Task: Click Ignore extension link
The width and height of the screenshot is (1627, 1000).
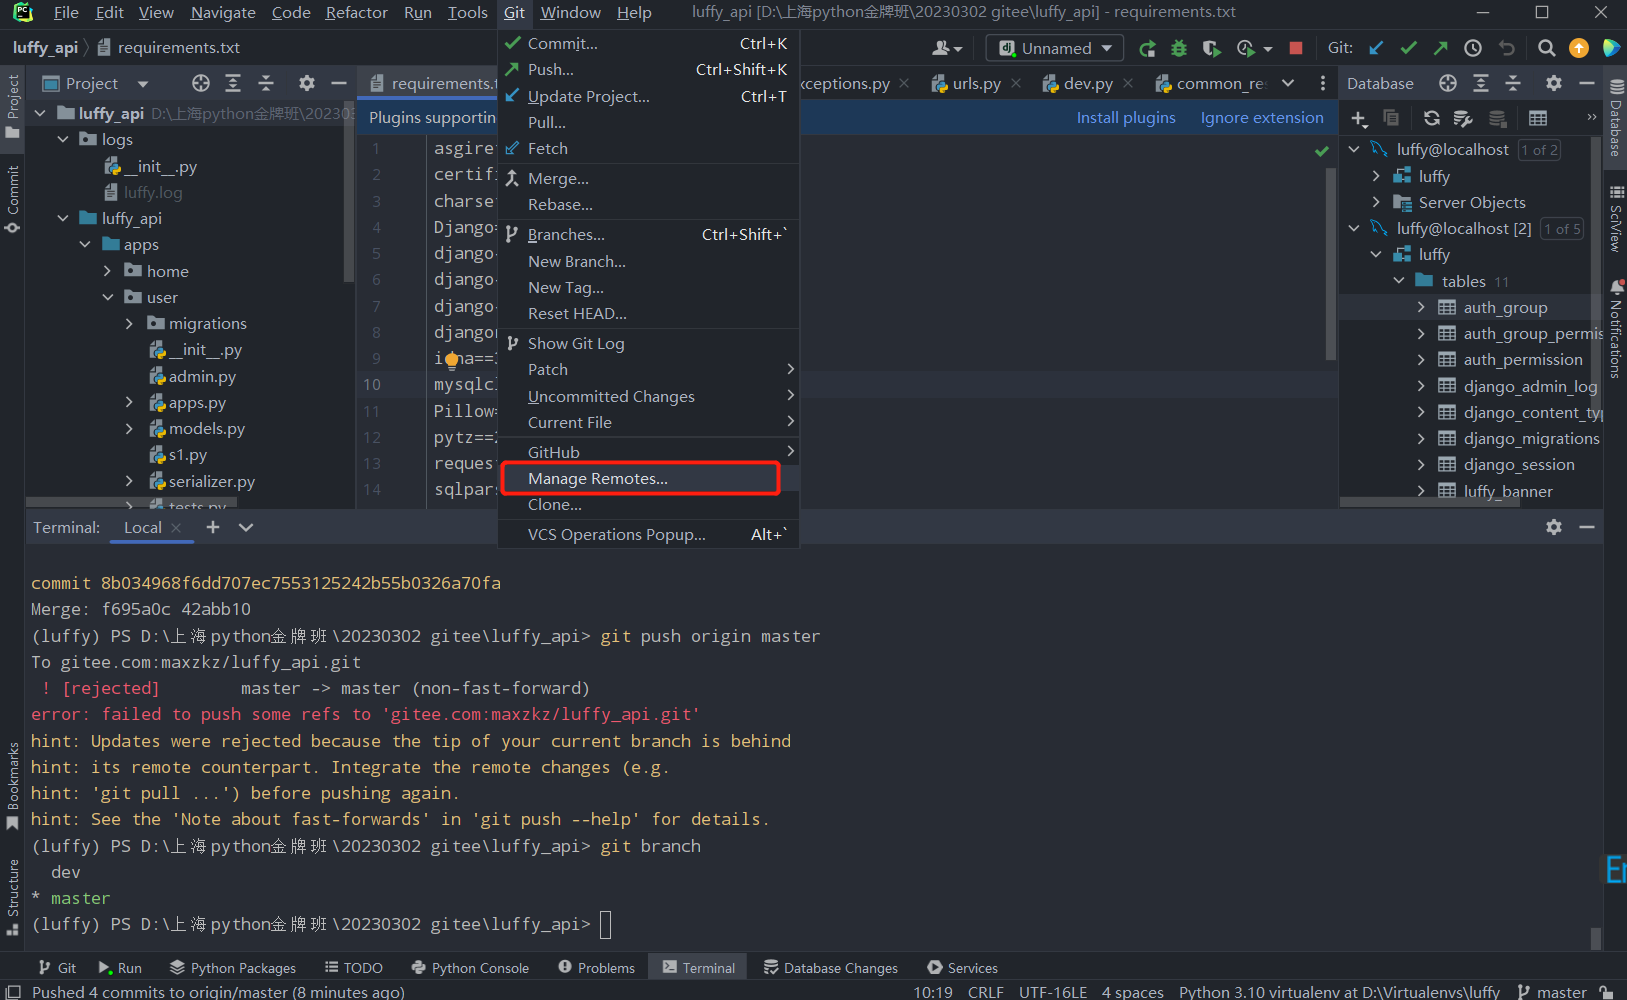Action: 1262,118
